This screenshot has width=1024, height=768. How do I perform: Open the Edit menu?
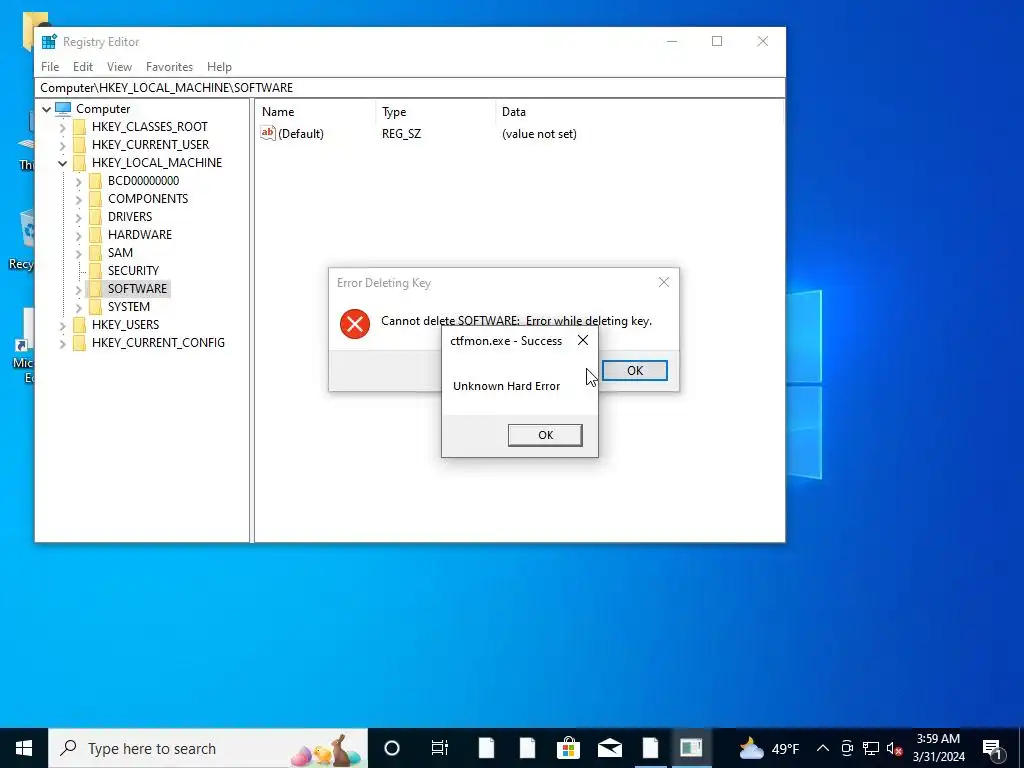click(82, 67)
